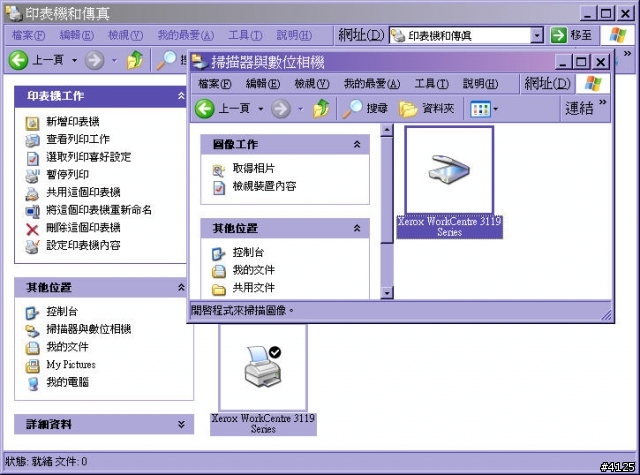
Task: Open Back history dropdown in scanner window
Action: coord(260,109)
